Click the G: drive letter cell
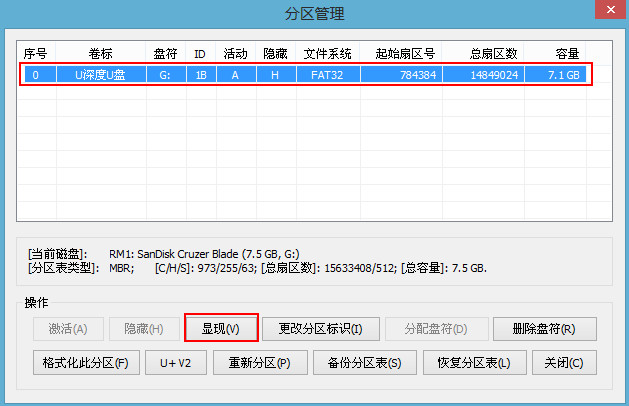Image resolution: width=629 pixels, height=406 pixels. click(166, 75)
